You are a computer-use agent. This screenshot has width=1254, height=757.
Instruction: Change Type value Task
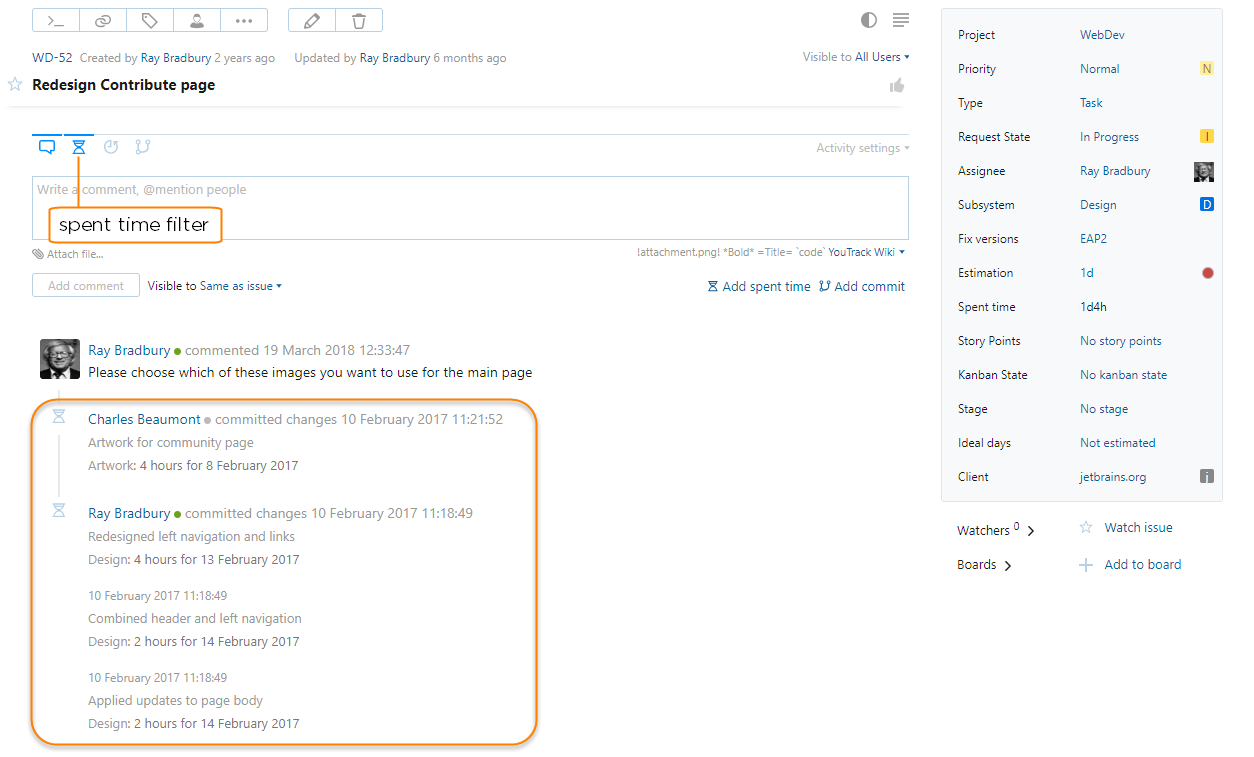[x=1091, y=103]
